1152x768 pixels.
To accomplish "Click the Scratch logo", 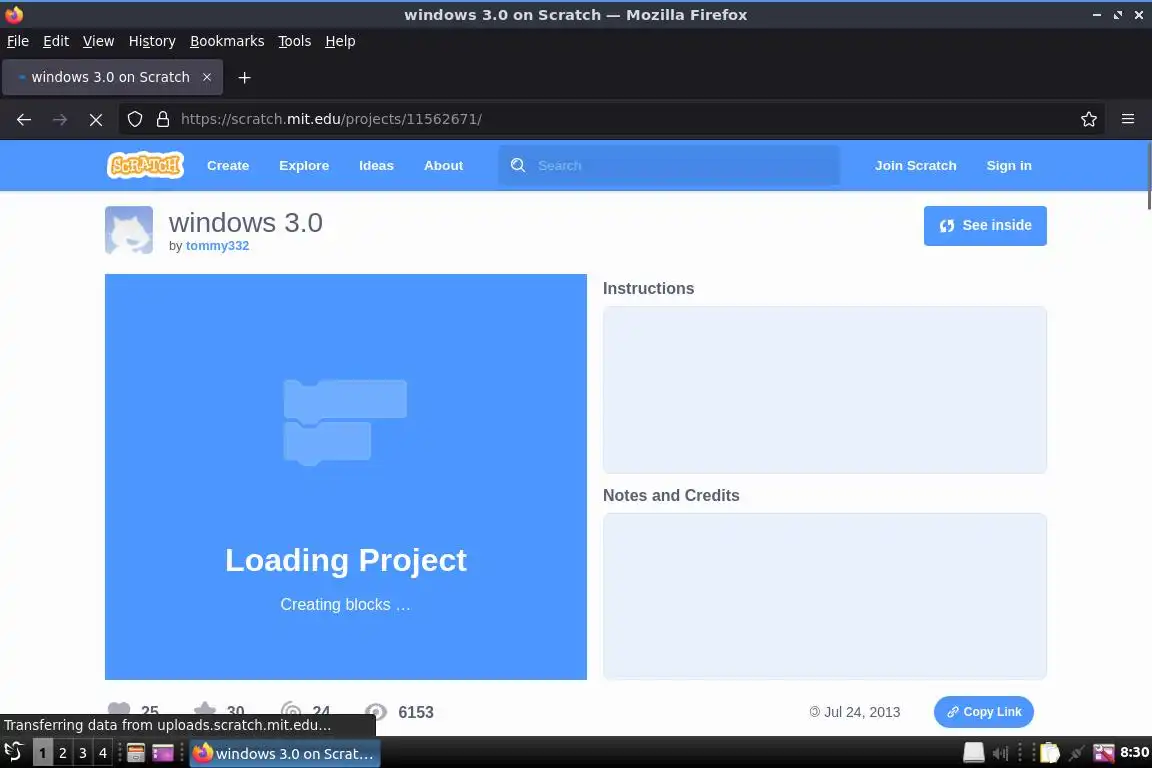I will coord(145,165).
